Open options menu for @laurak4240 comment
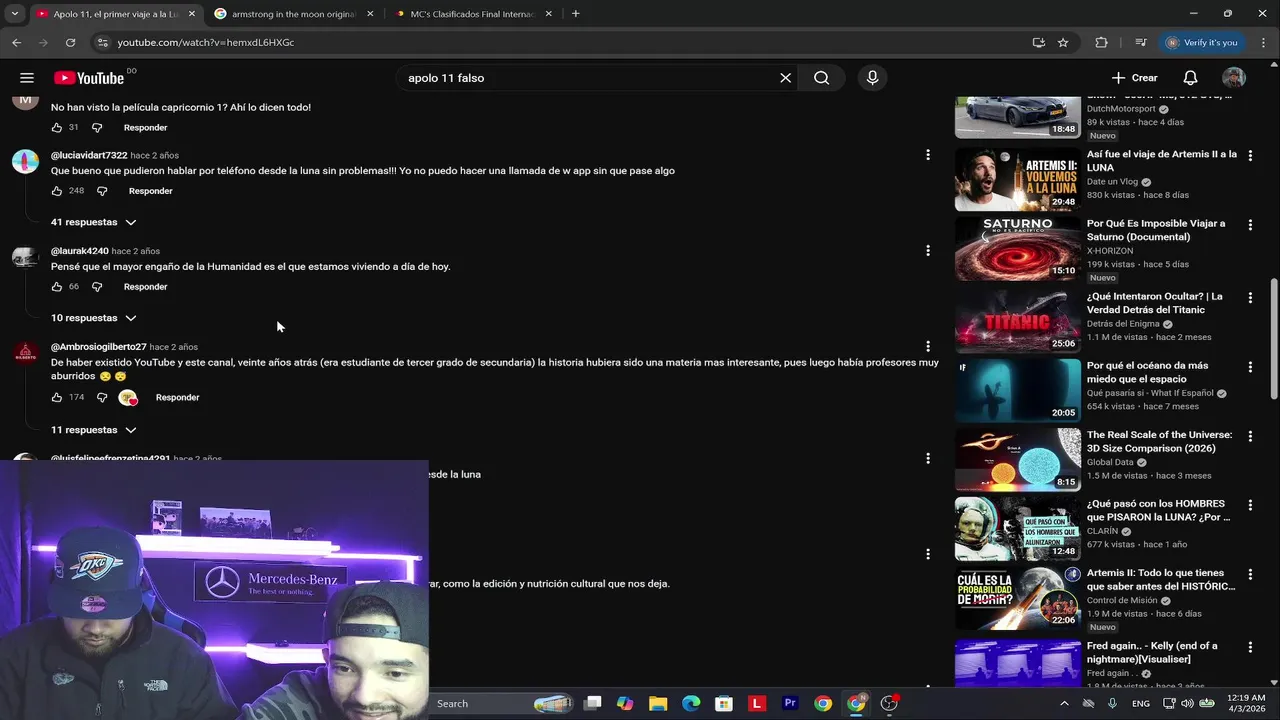This screenshot has height=720, width=1280. pos(928,251)
